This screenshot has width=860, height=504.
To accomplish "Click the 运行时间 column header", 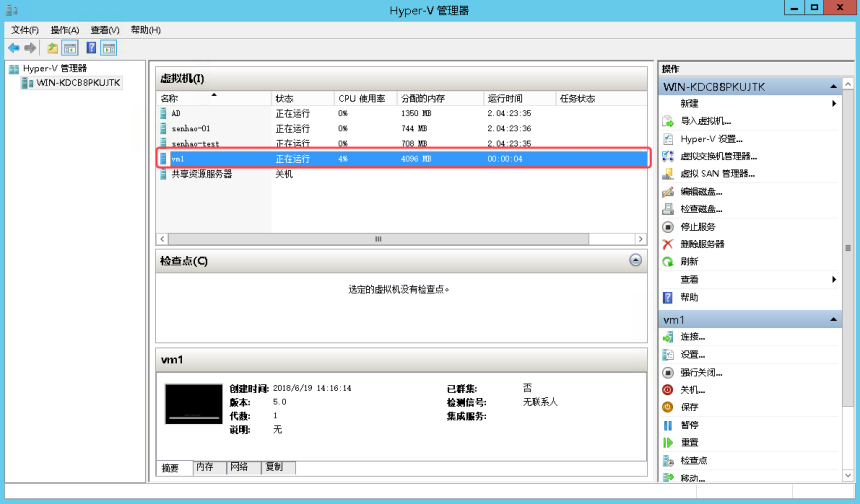I will click(519, 99).
